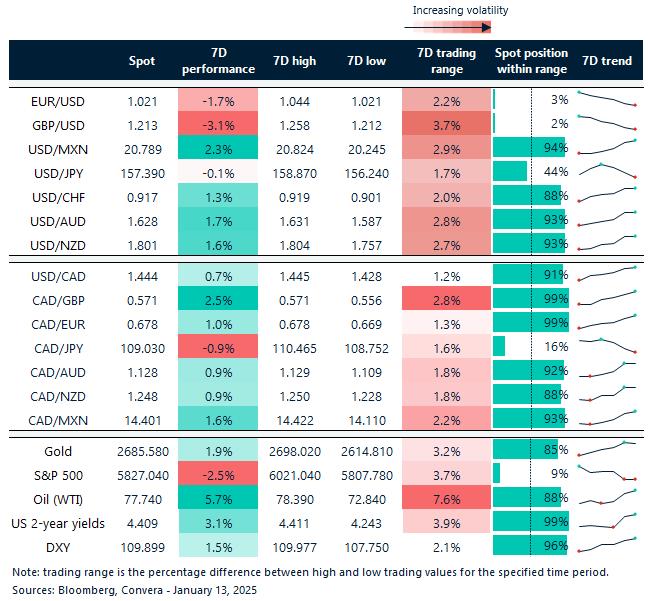This screenshot has width=648, height=601.
Task: Select the US 2-year yields trend sparkline
Action: 608,521
